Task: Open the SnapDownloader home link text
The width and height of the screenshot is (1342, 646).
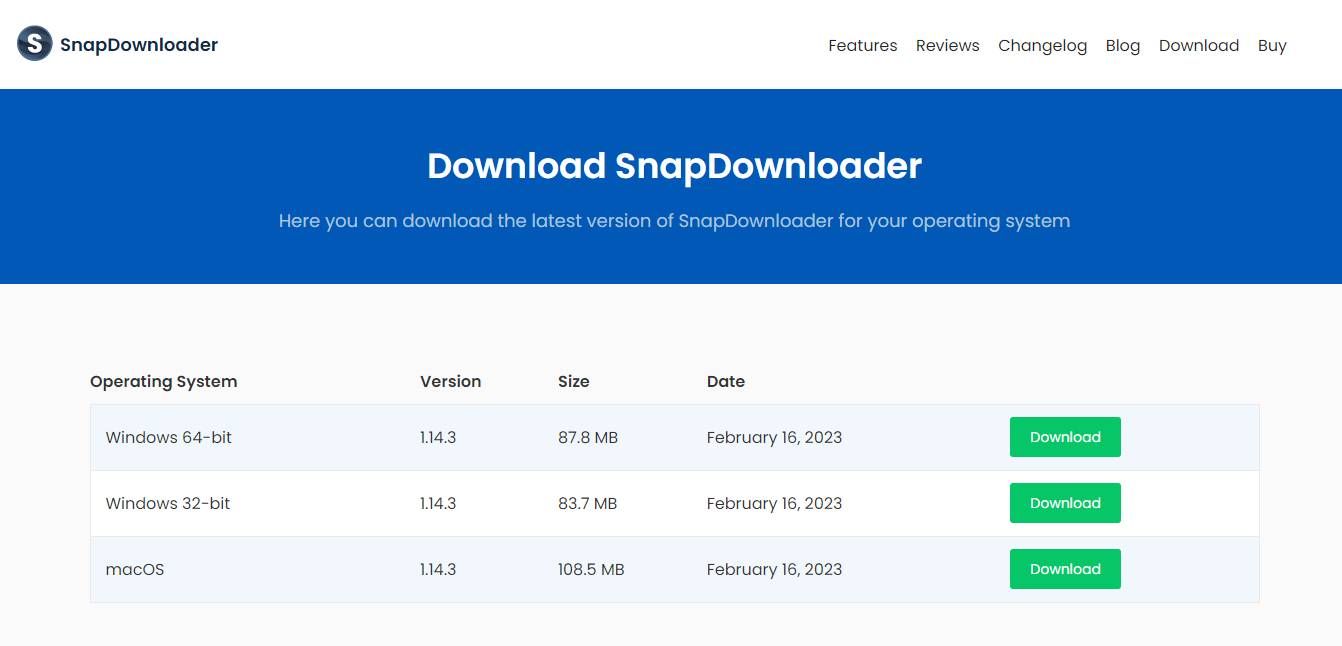Action: pos(139,44)
